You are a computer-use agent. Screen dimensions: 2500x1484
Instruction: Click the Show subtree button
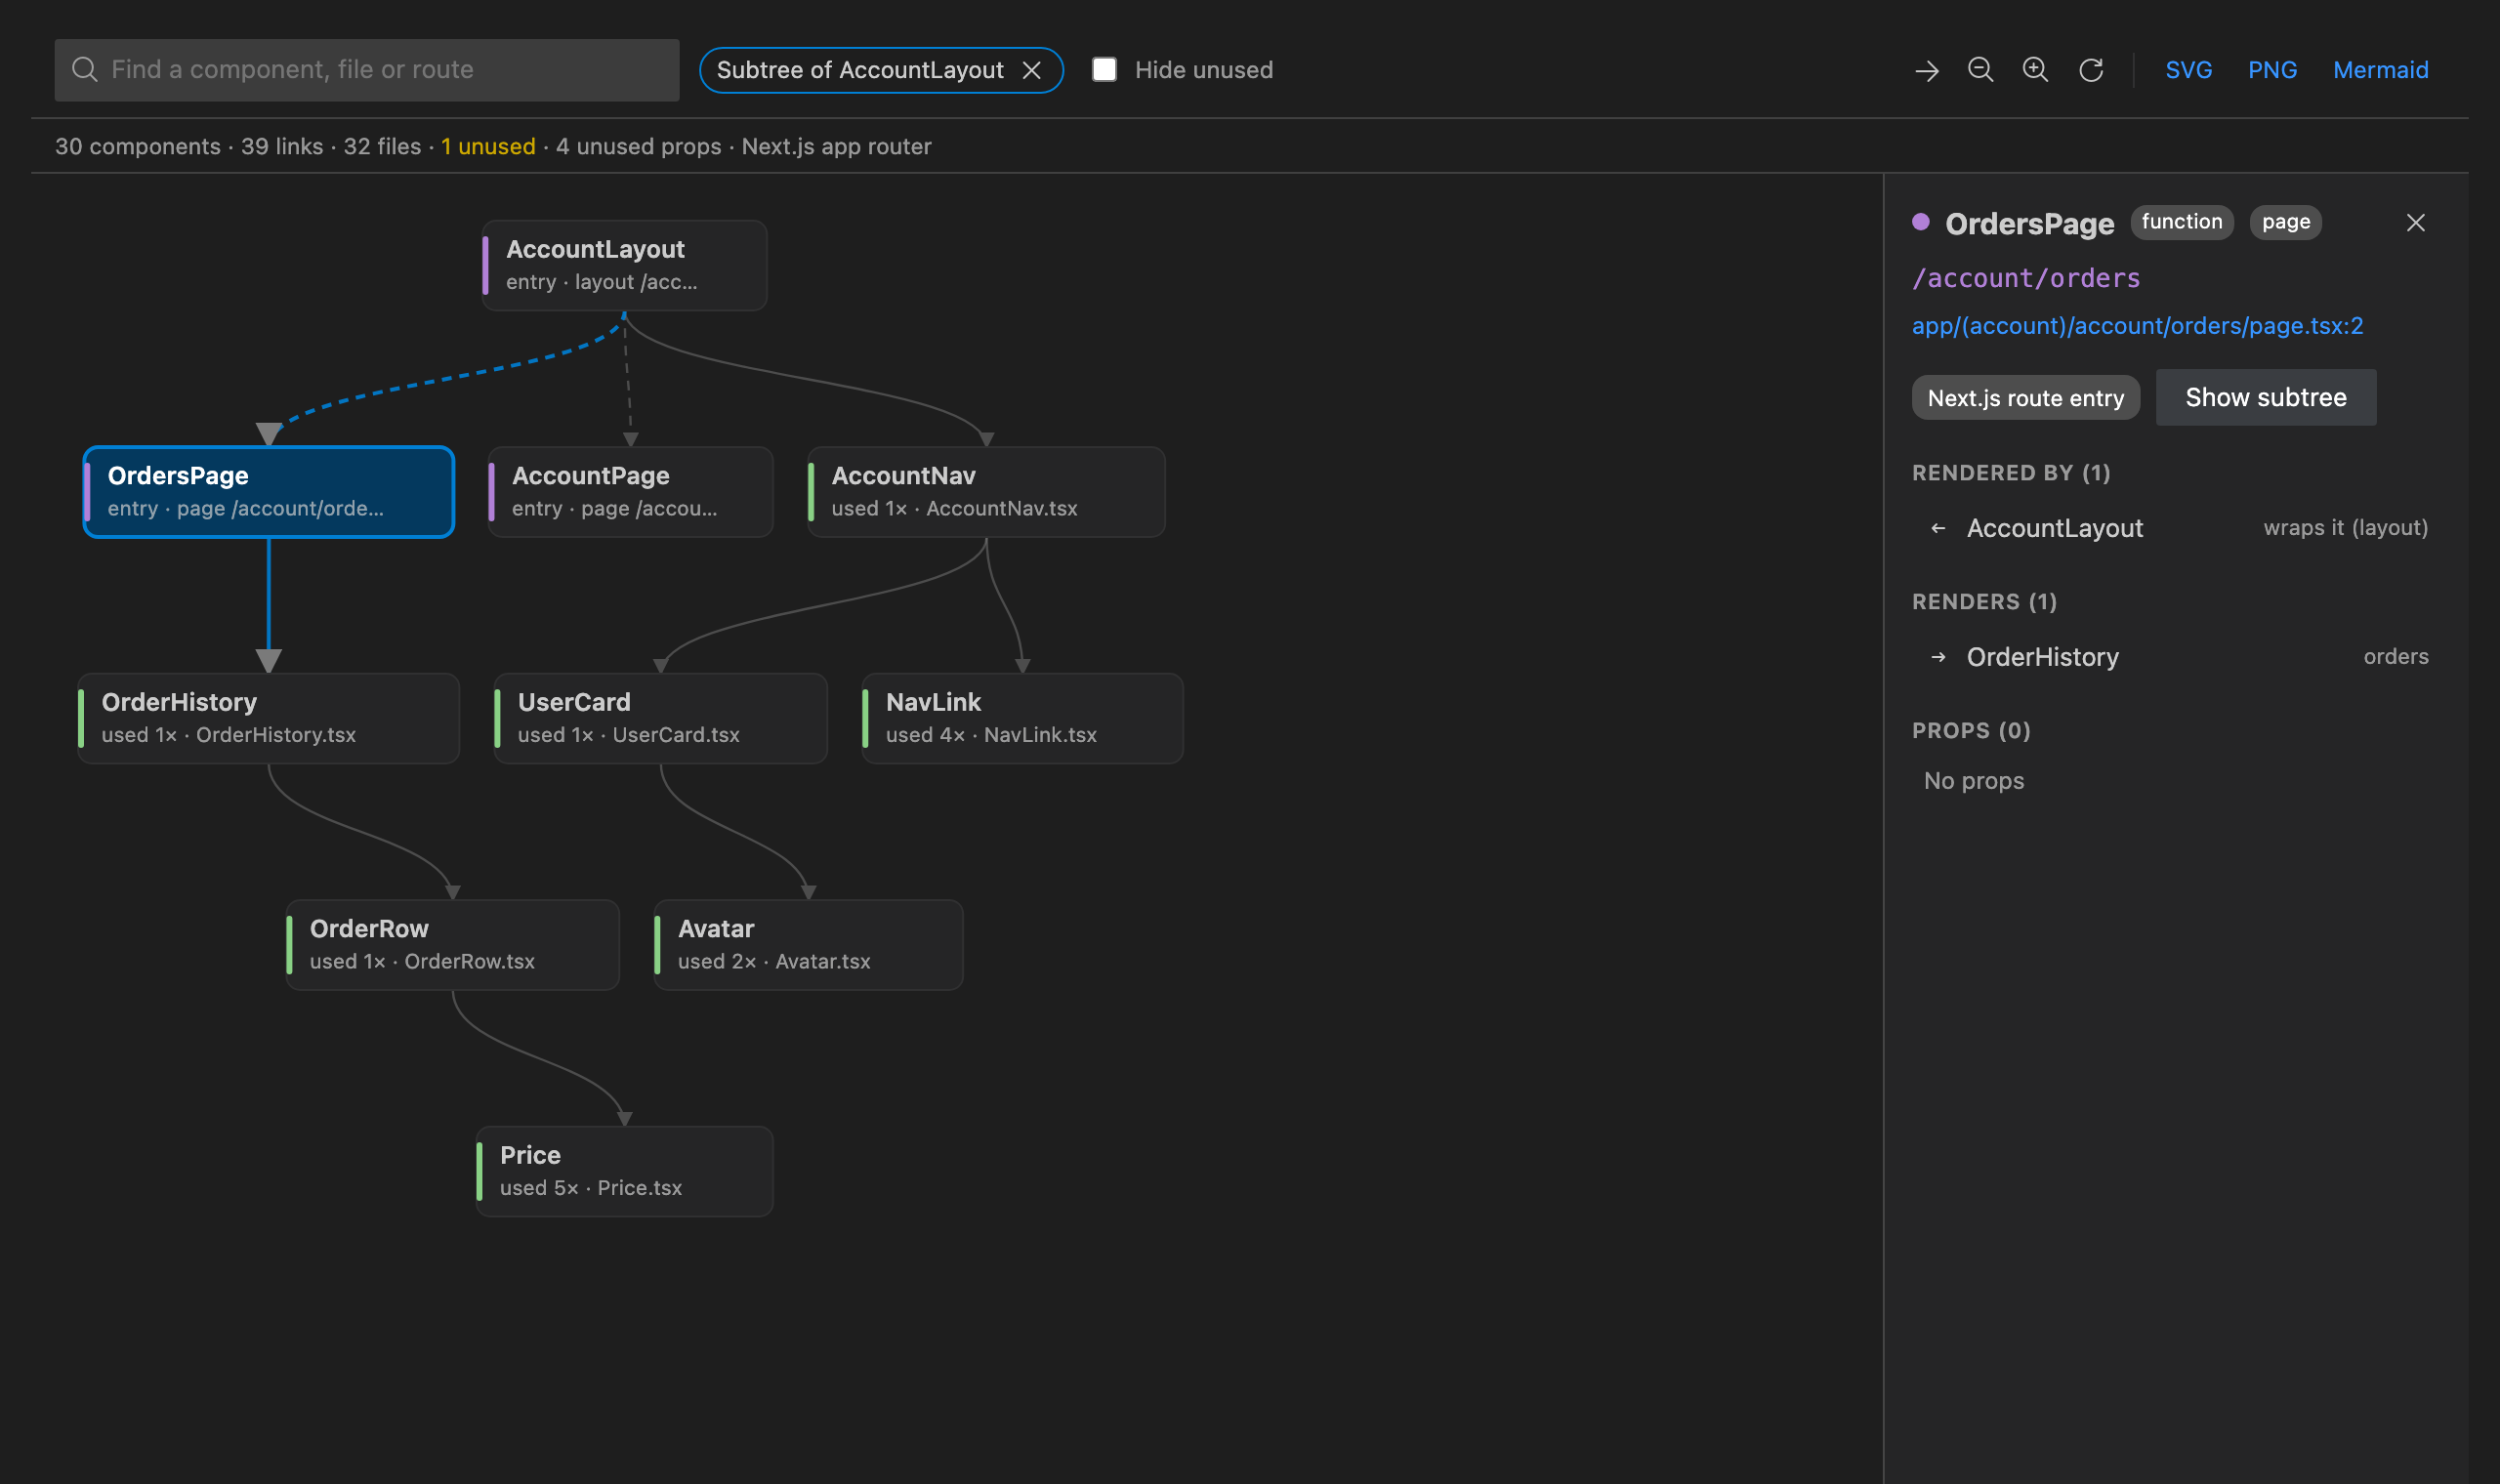[x=2265, y=397]
